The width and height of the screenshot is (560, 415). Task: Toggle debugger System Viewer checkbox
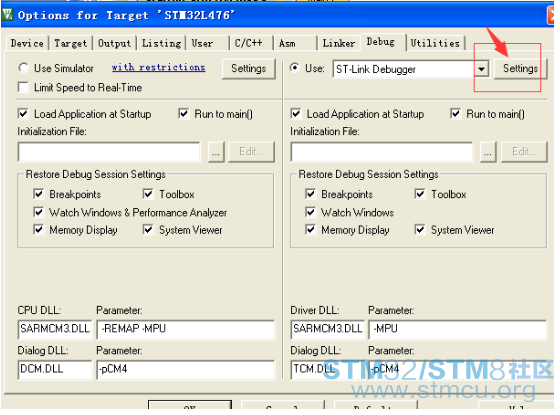[x=420, y=230]
